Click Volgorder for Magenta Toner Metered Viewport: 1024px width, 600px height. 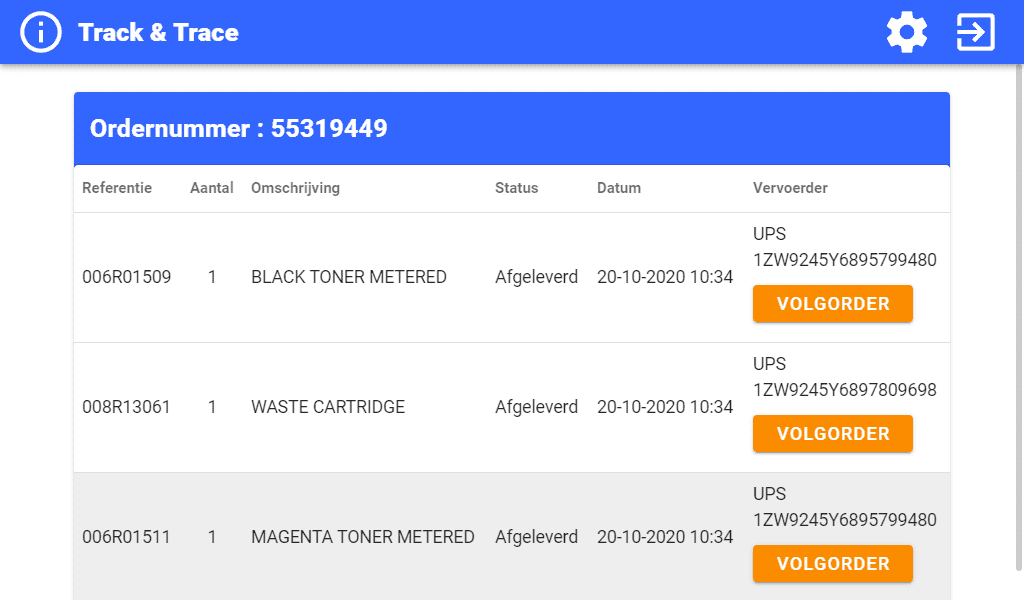[x=833, y=563]
